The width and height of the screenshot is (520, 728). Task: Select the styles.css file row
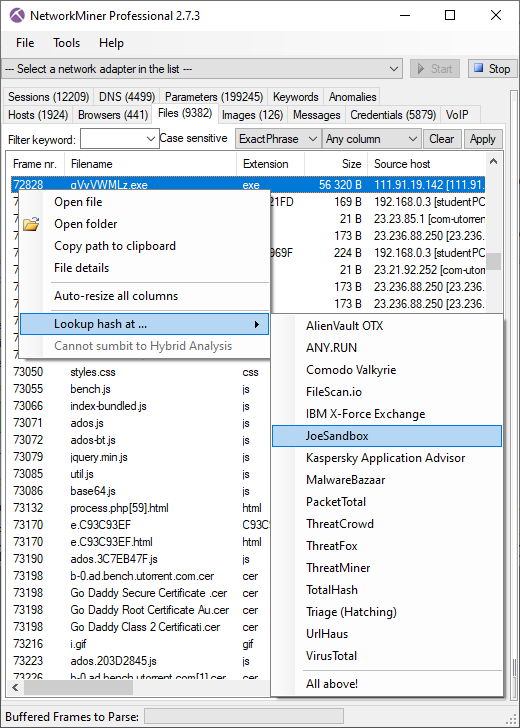139,372
